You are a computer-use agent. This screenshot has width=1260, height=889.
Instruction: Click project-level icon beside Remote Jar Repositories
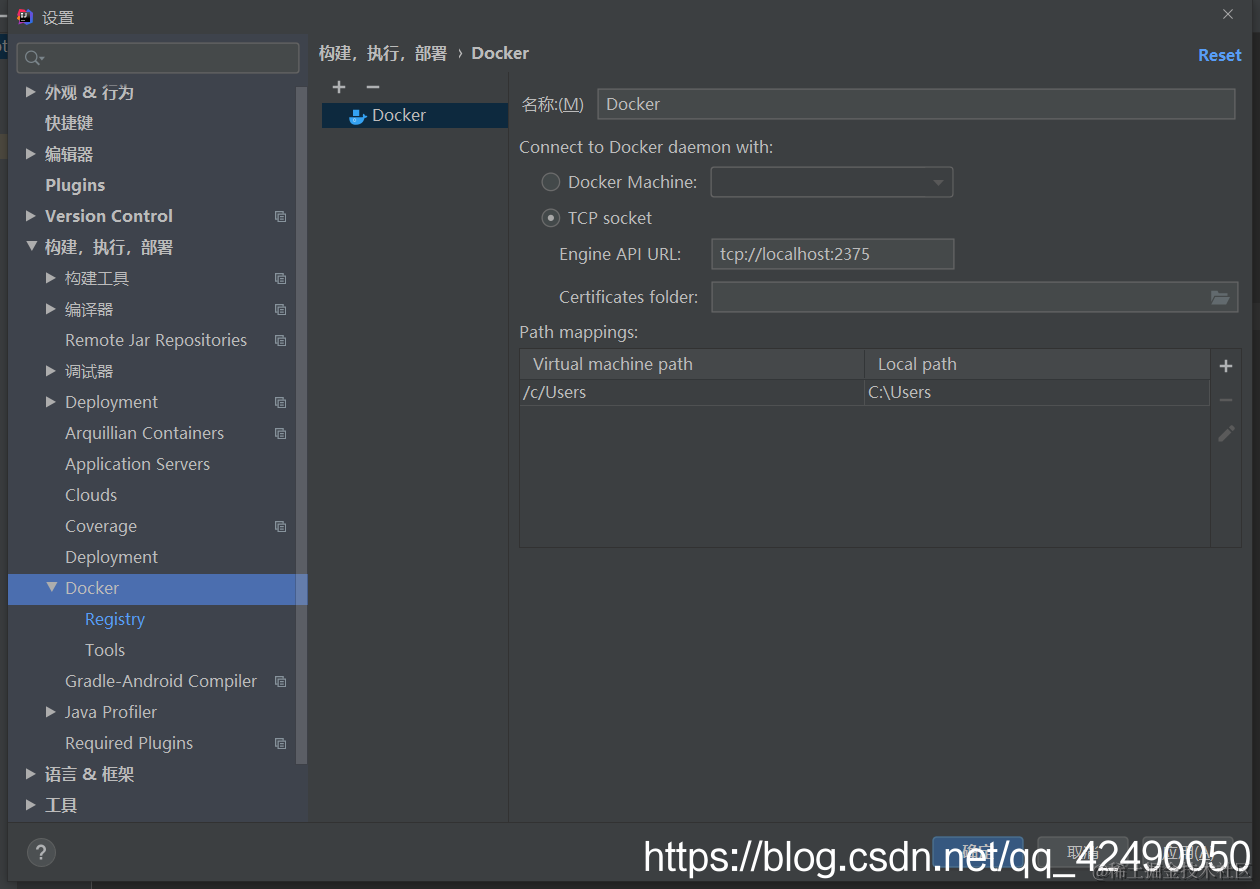pyautogui.click(x=280, y=340)
